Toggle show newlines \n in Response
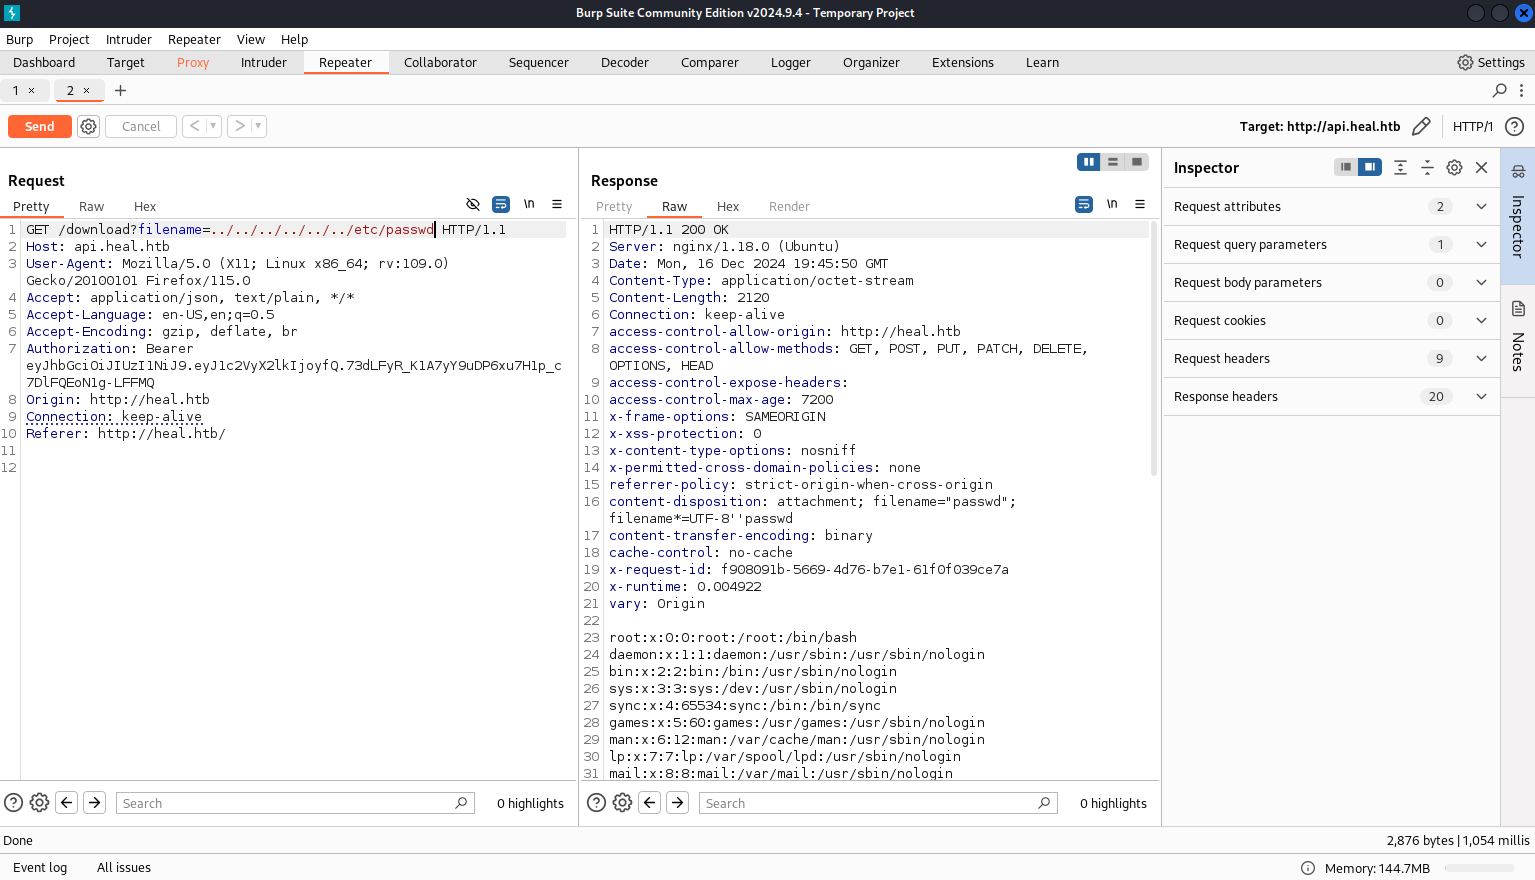 pyautogui.click(x=1112, y=204)
